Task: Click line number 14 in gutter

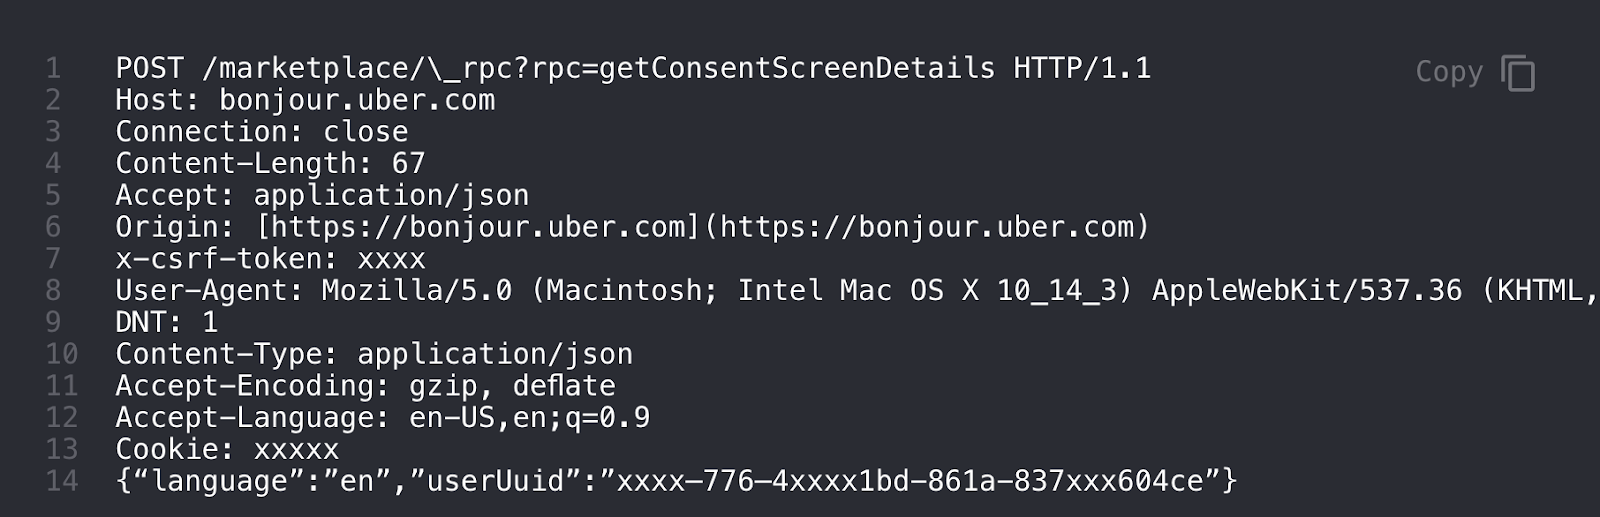Action: pos(61,481)
